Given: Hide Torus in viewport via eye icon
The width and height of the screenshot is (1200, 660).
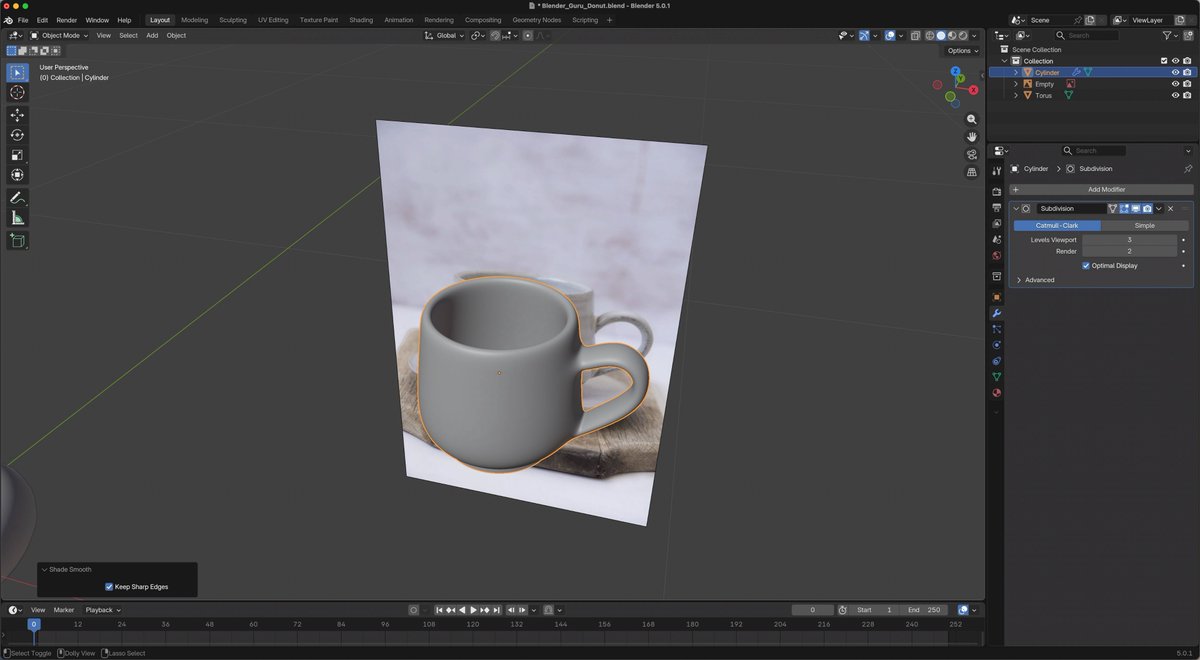Looking at the screenshot, I should (x=1175, y=95).
